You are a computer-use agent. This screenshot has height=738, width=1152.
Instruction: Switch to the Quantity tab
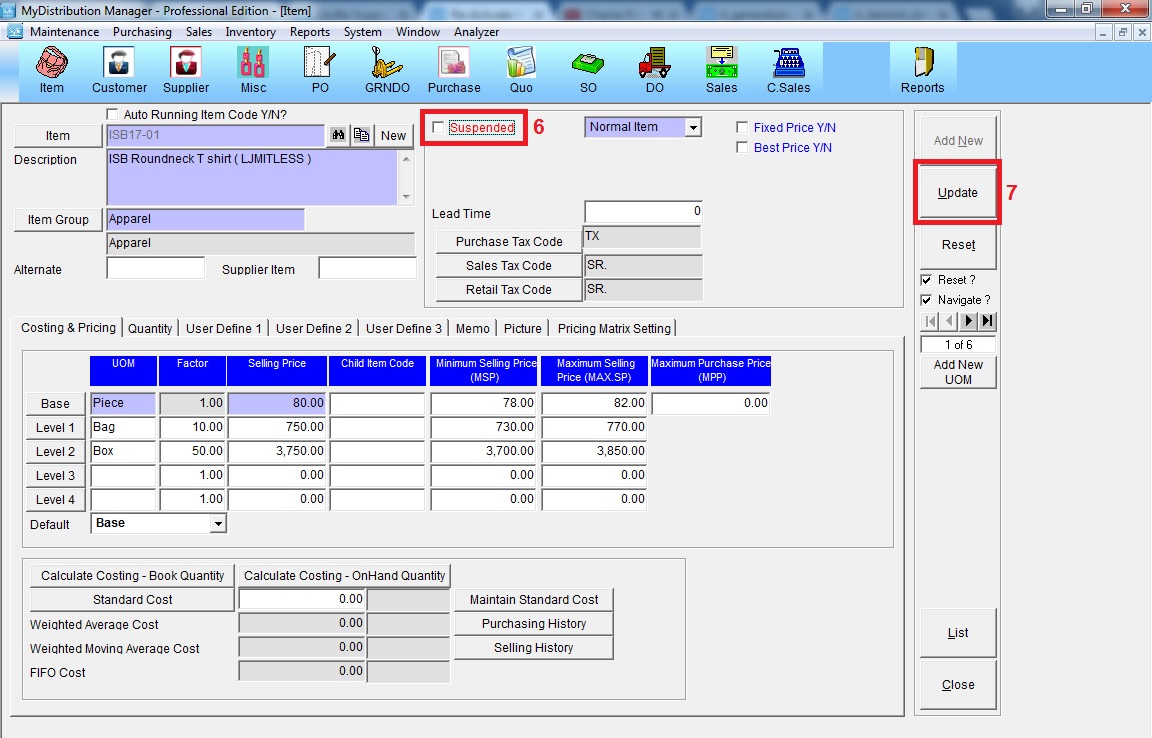pos(150,328)
